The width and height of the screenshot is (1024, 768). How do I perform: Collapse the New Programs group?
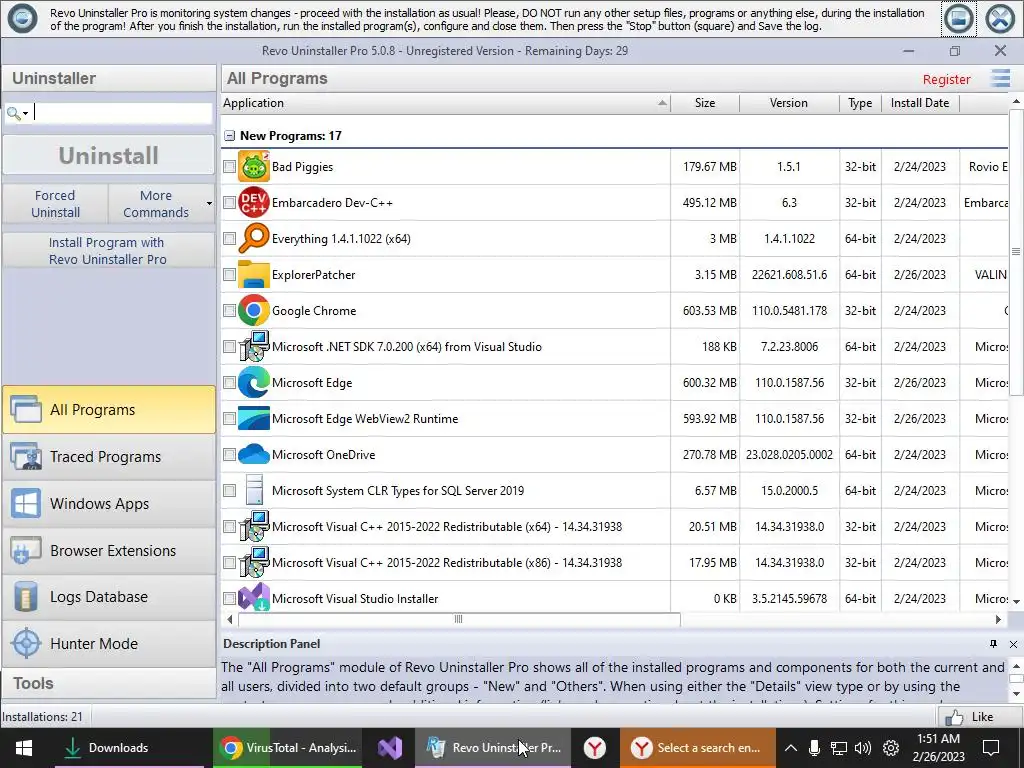[229, 136]
